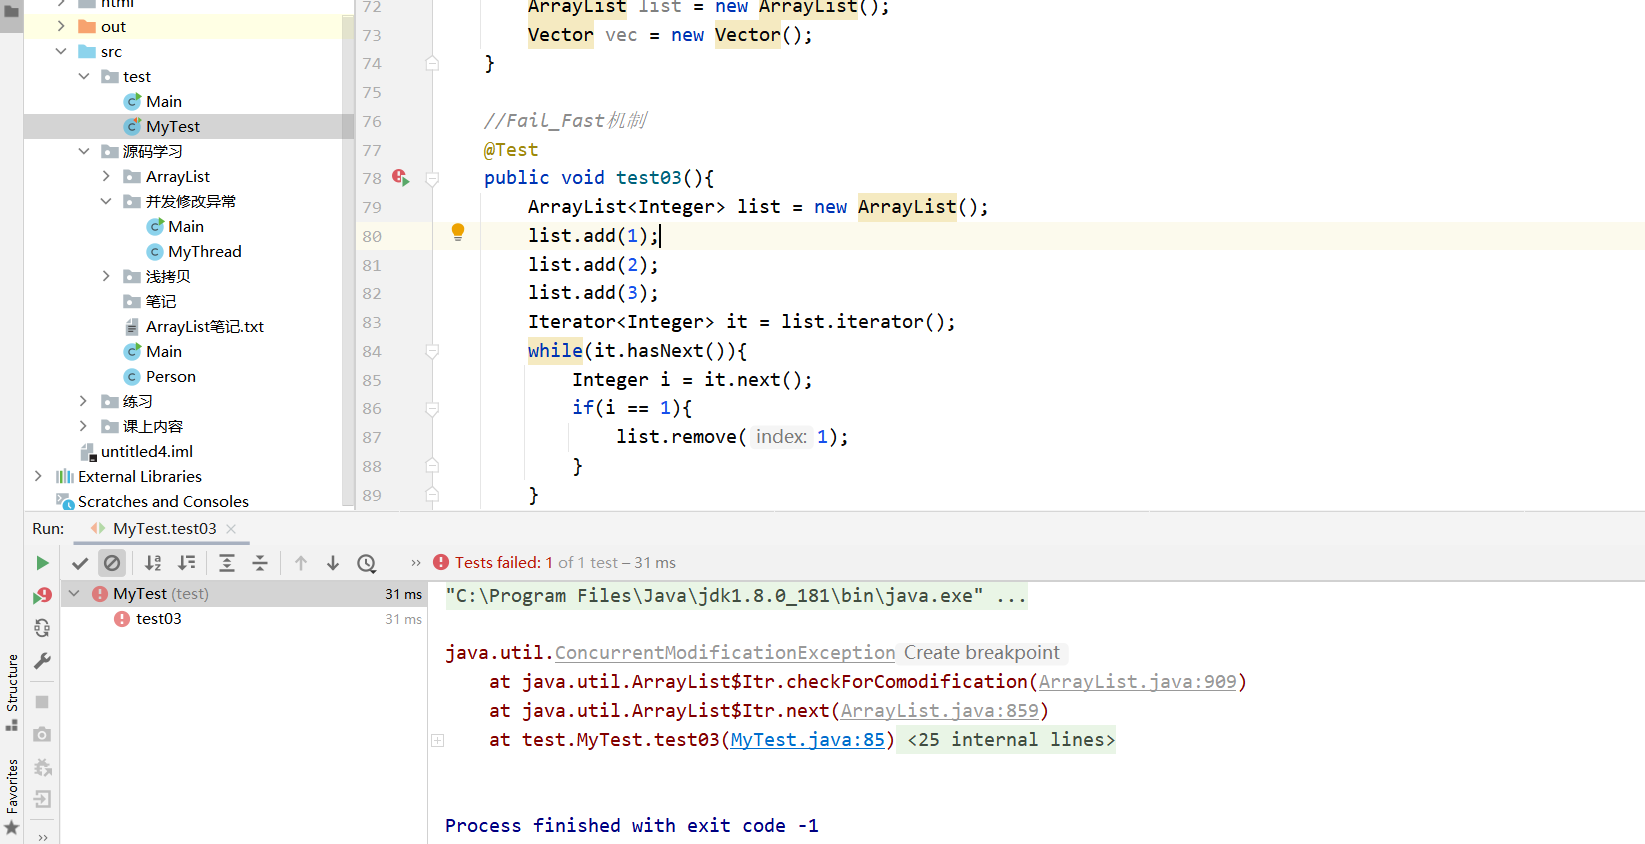Click the attach debugger bug icon

coord(42,767)
